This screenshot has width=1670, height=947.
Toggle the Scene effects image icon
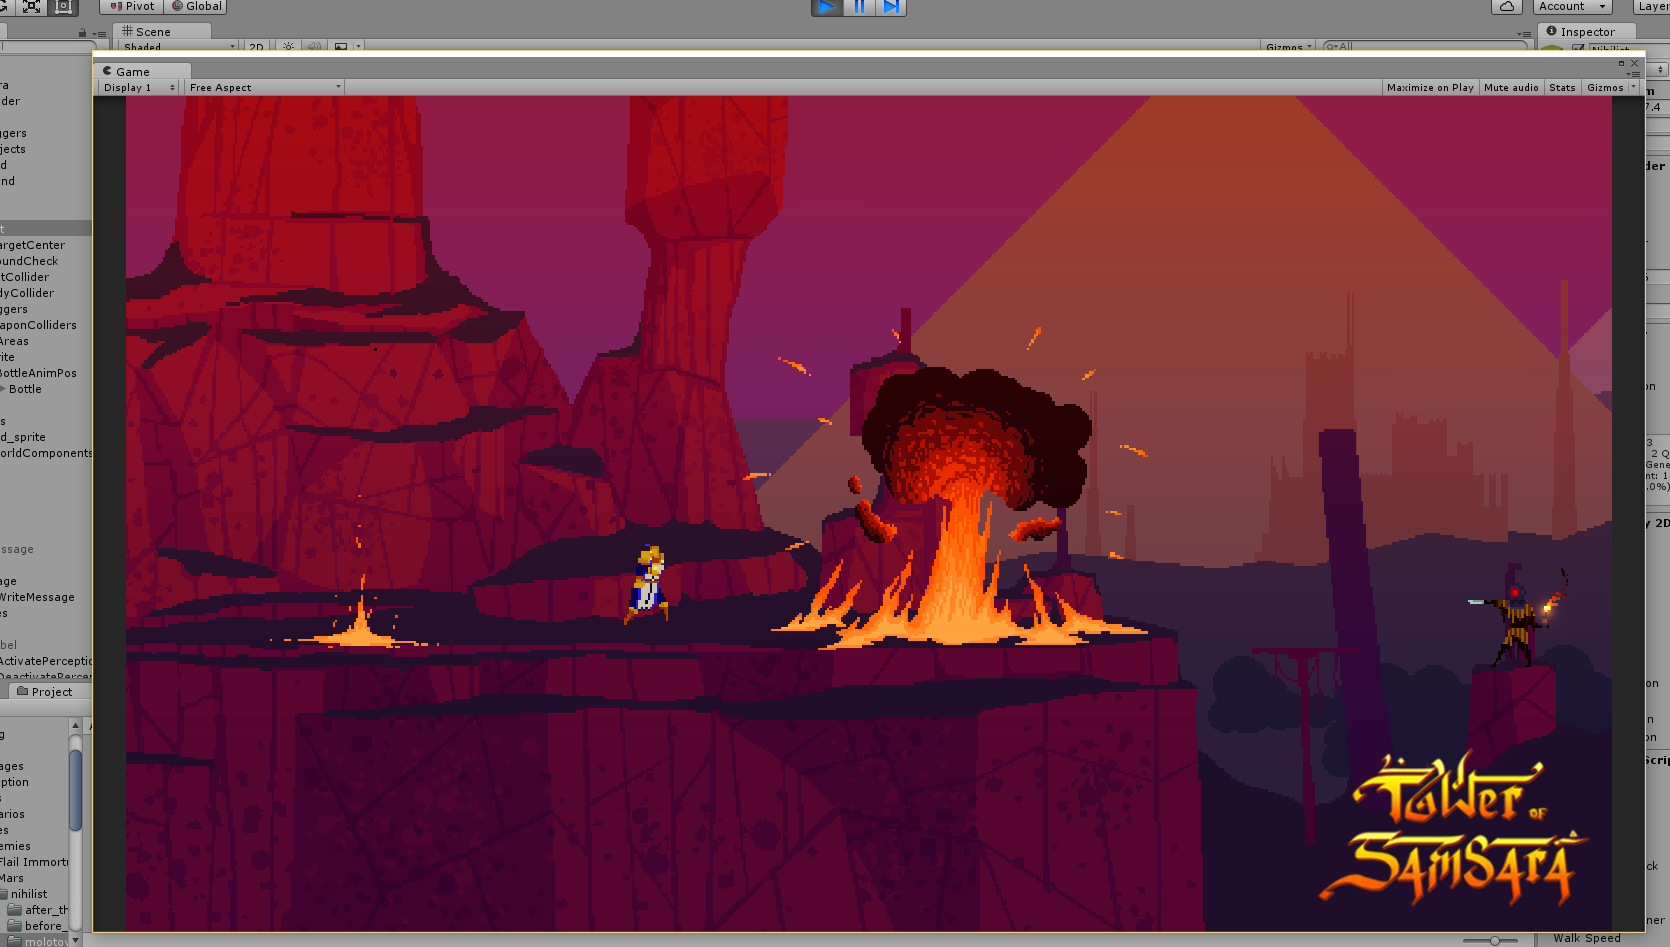(x=341, y=47)
